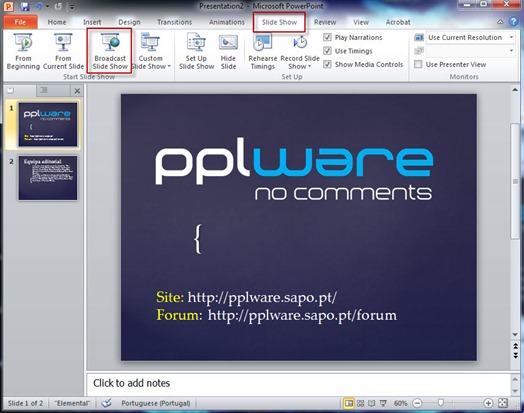Open Undo history dropdown arrow
Screen dimensions: 524x413
pyautogui.click(x=47, y=6)
